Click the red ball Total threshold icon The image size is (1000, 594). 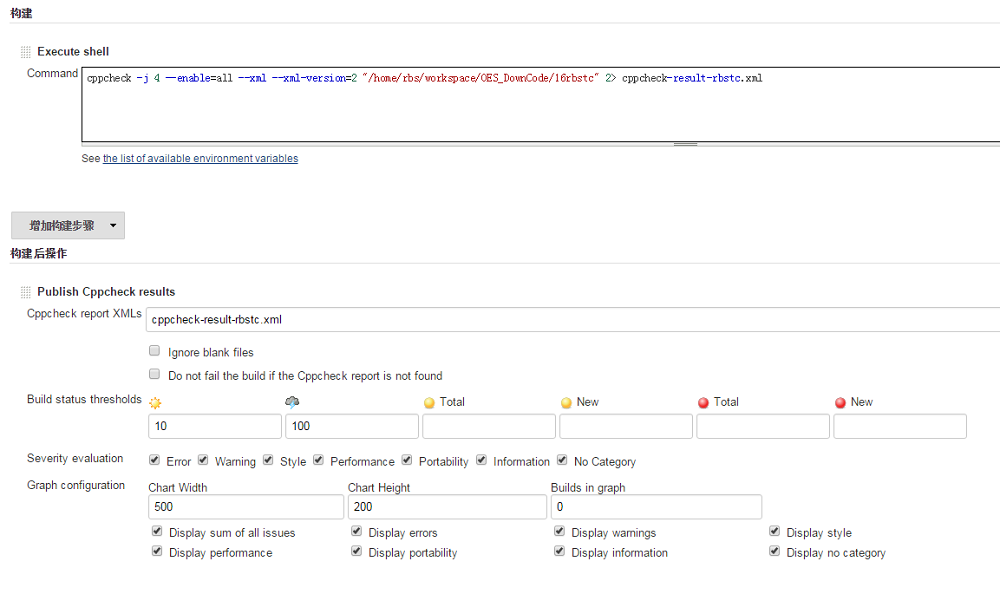pos(702,401)
